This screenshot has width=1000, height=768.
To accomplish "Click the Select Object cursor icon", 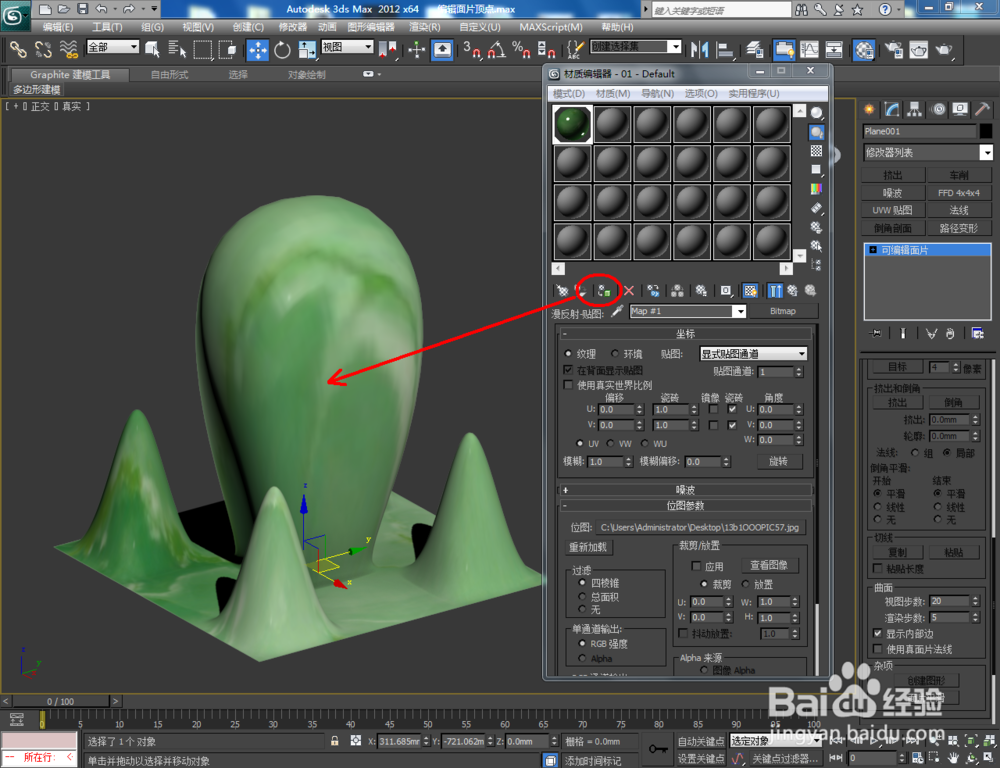I will pos(152,50).
